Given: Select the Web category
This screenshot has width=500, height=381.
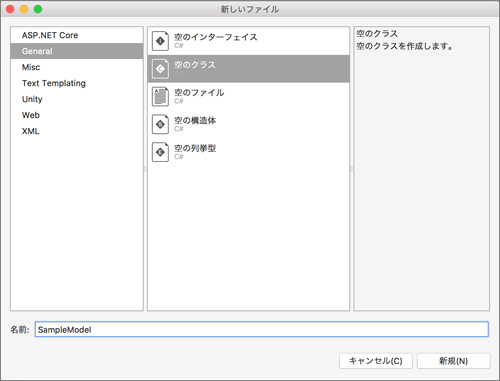Looking at the screenshot, I should click(77, 115).
